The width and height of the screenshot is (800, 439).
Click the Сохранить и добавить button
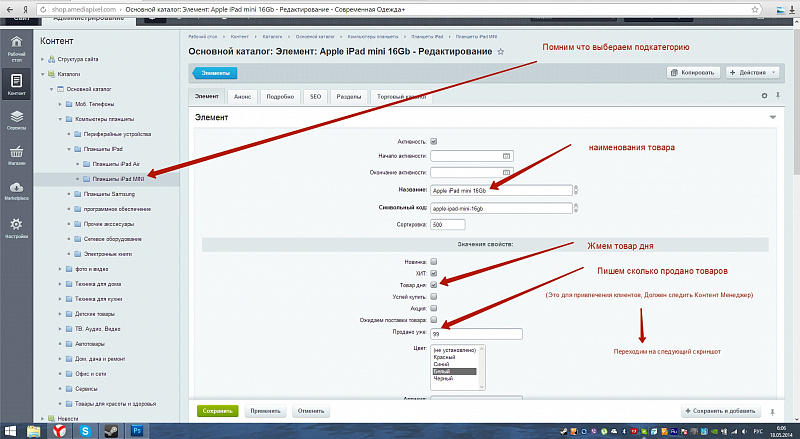[721, 411]
